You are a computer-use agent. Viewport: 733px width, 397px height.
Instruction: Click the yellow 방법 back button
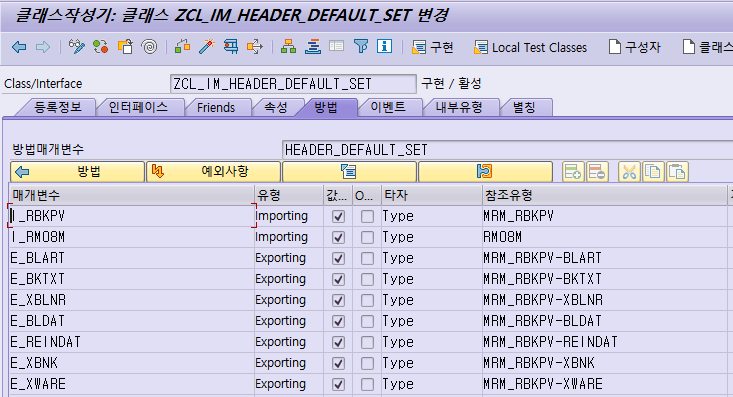click(77, 172)
